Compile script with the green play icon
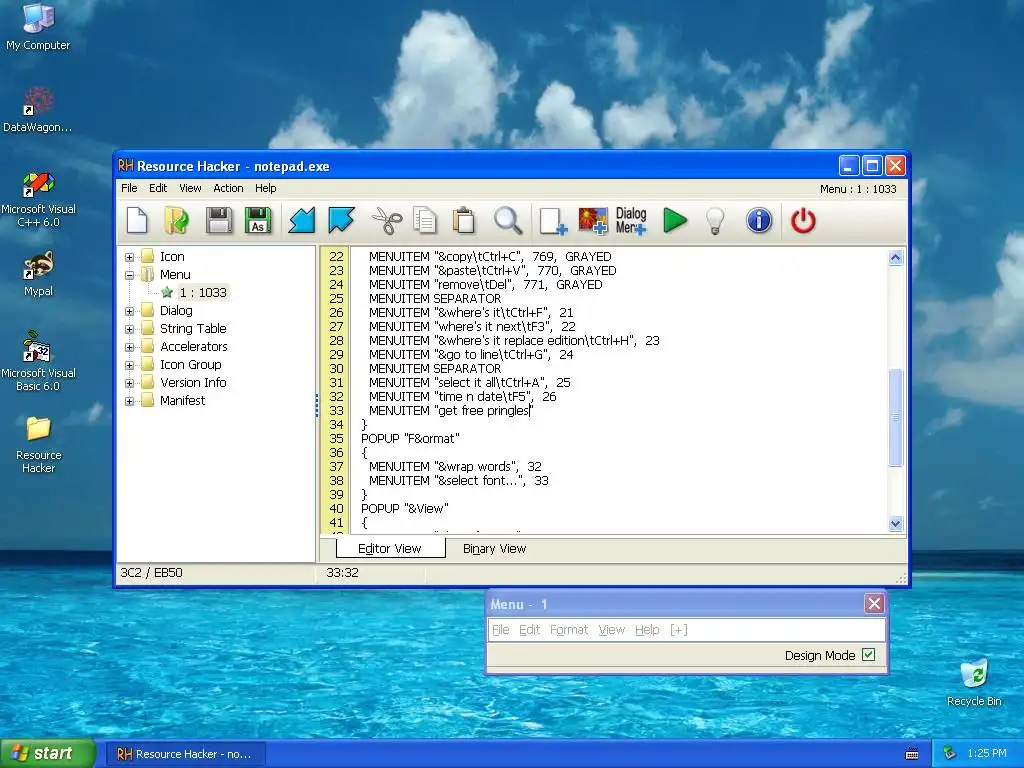The width and height of the screenshot is (1024, 768). click(x=675, y=221)
